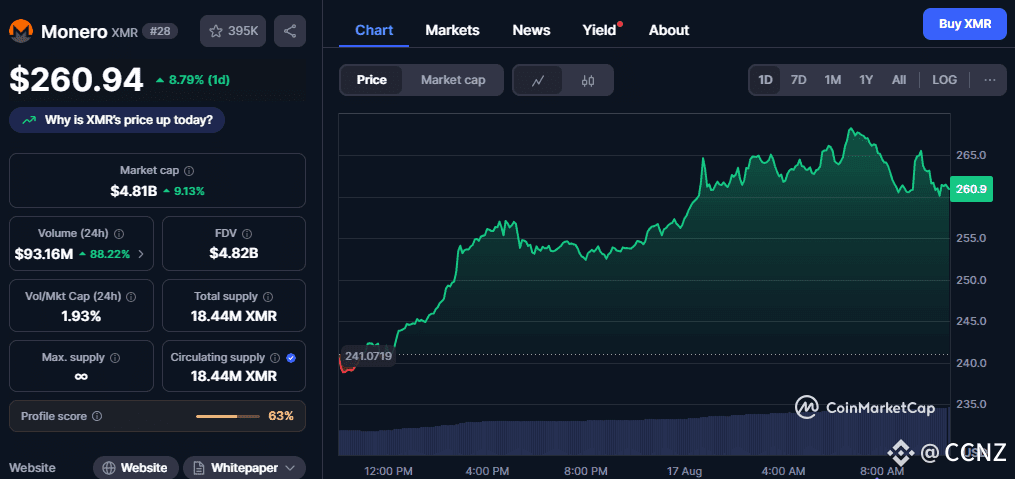
Task: Set chart range to 7D
Action: 799,80
